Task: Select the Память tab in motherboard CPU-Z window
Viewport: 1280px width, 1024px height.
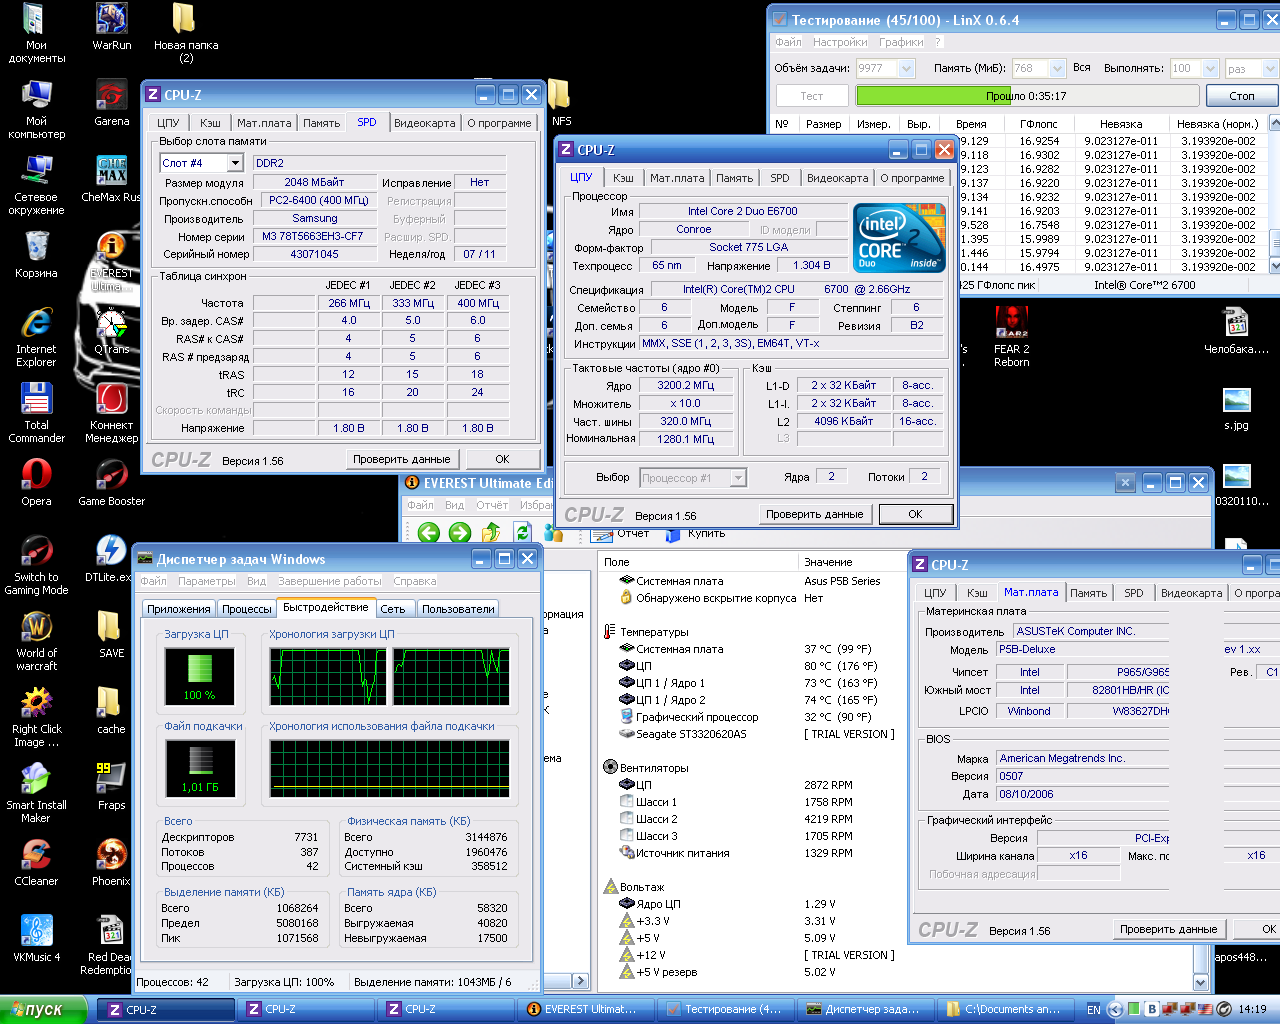Action: pos(1088,593)
